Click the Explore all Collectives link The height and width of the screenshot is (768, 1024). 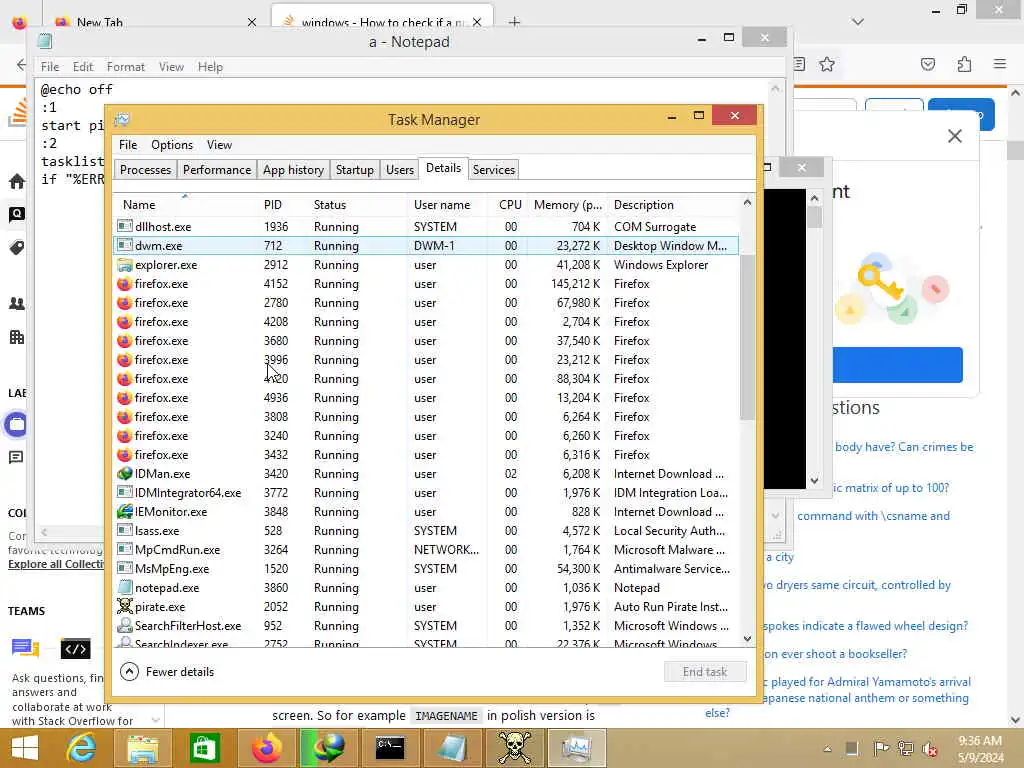56,564
